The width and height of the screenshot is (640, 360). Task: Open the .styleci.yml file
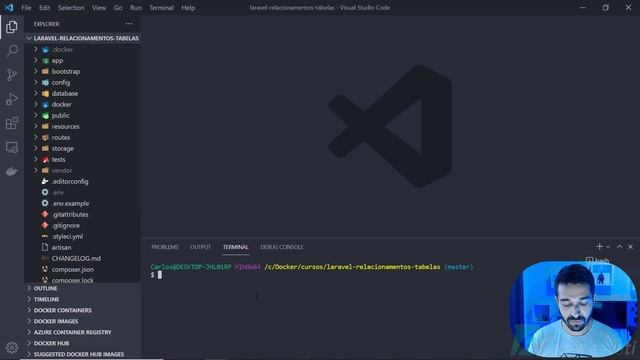82,236
